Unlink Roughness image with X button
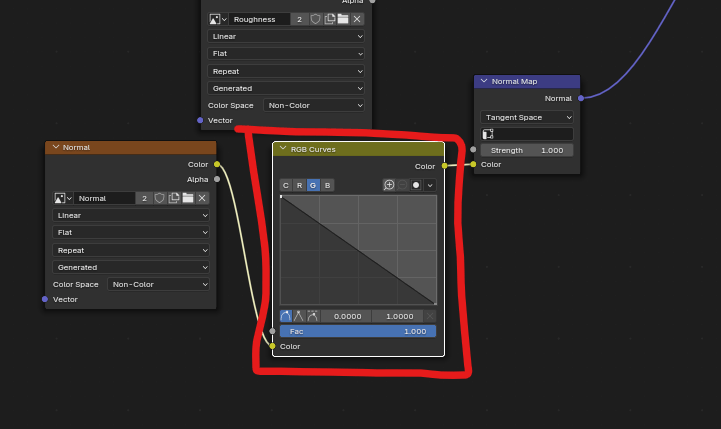The width and height of the screenshot is (721, 429). 357,19
